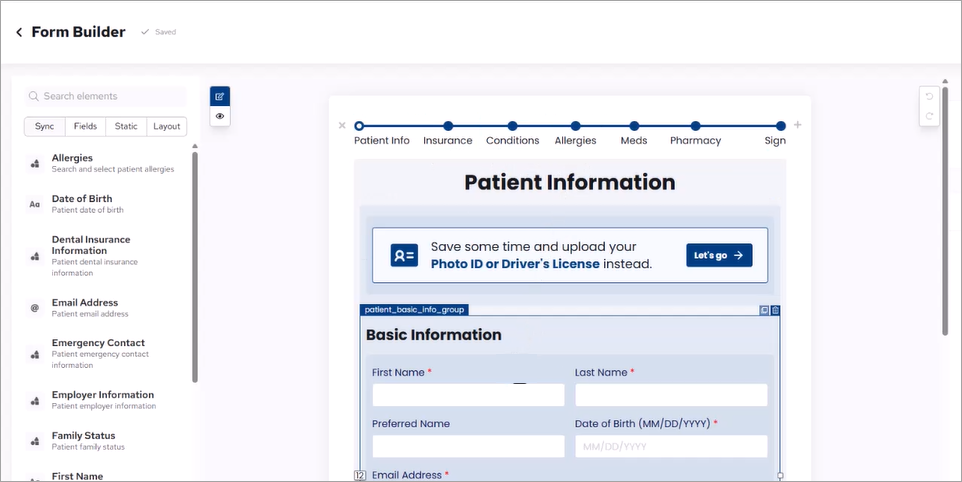
Task: Select the Sync filter tab
Action: 44,127
